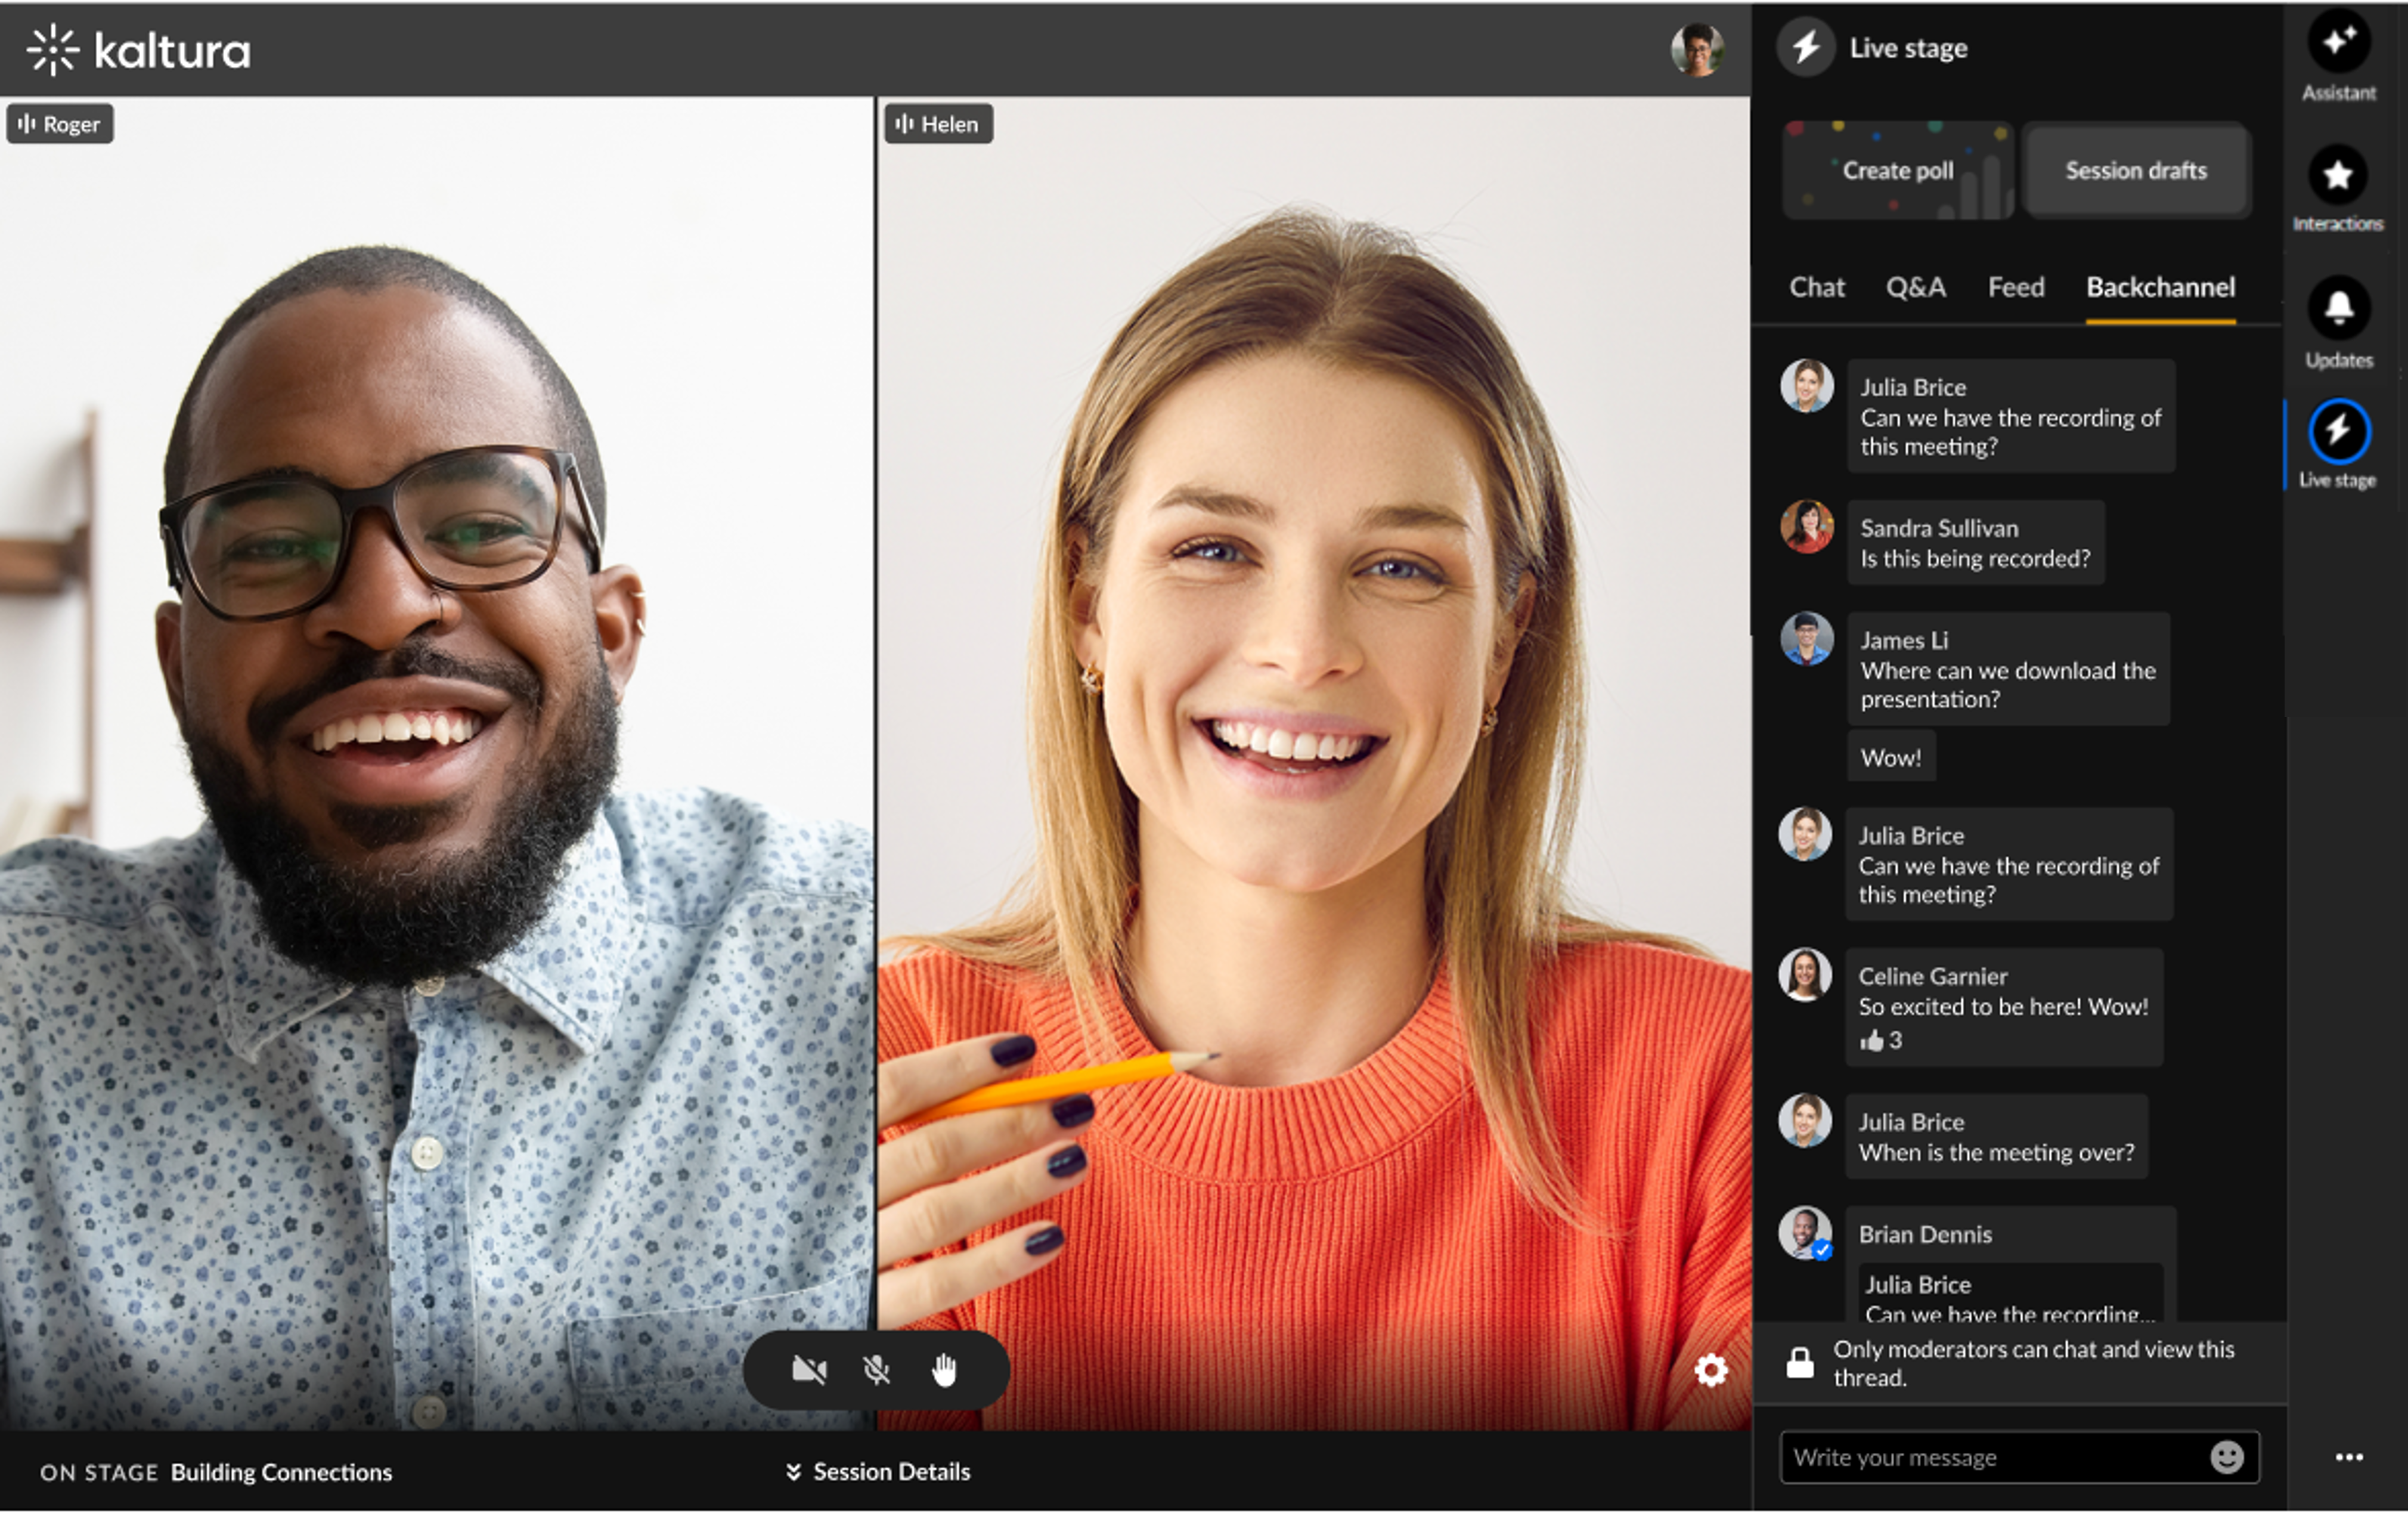
Task: Expand Session Details chevron
Action: 794,1472
